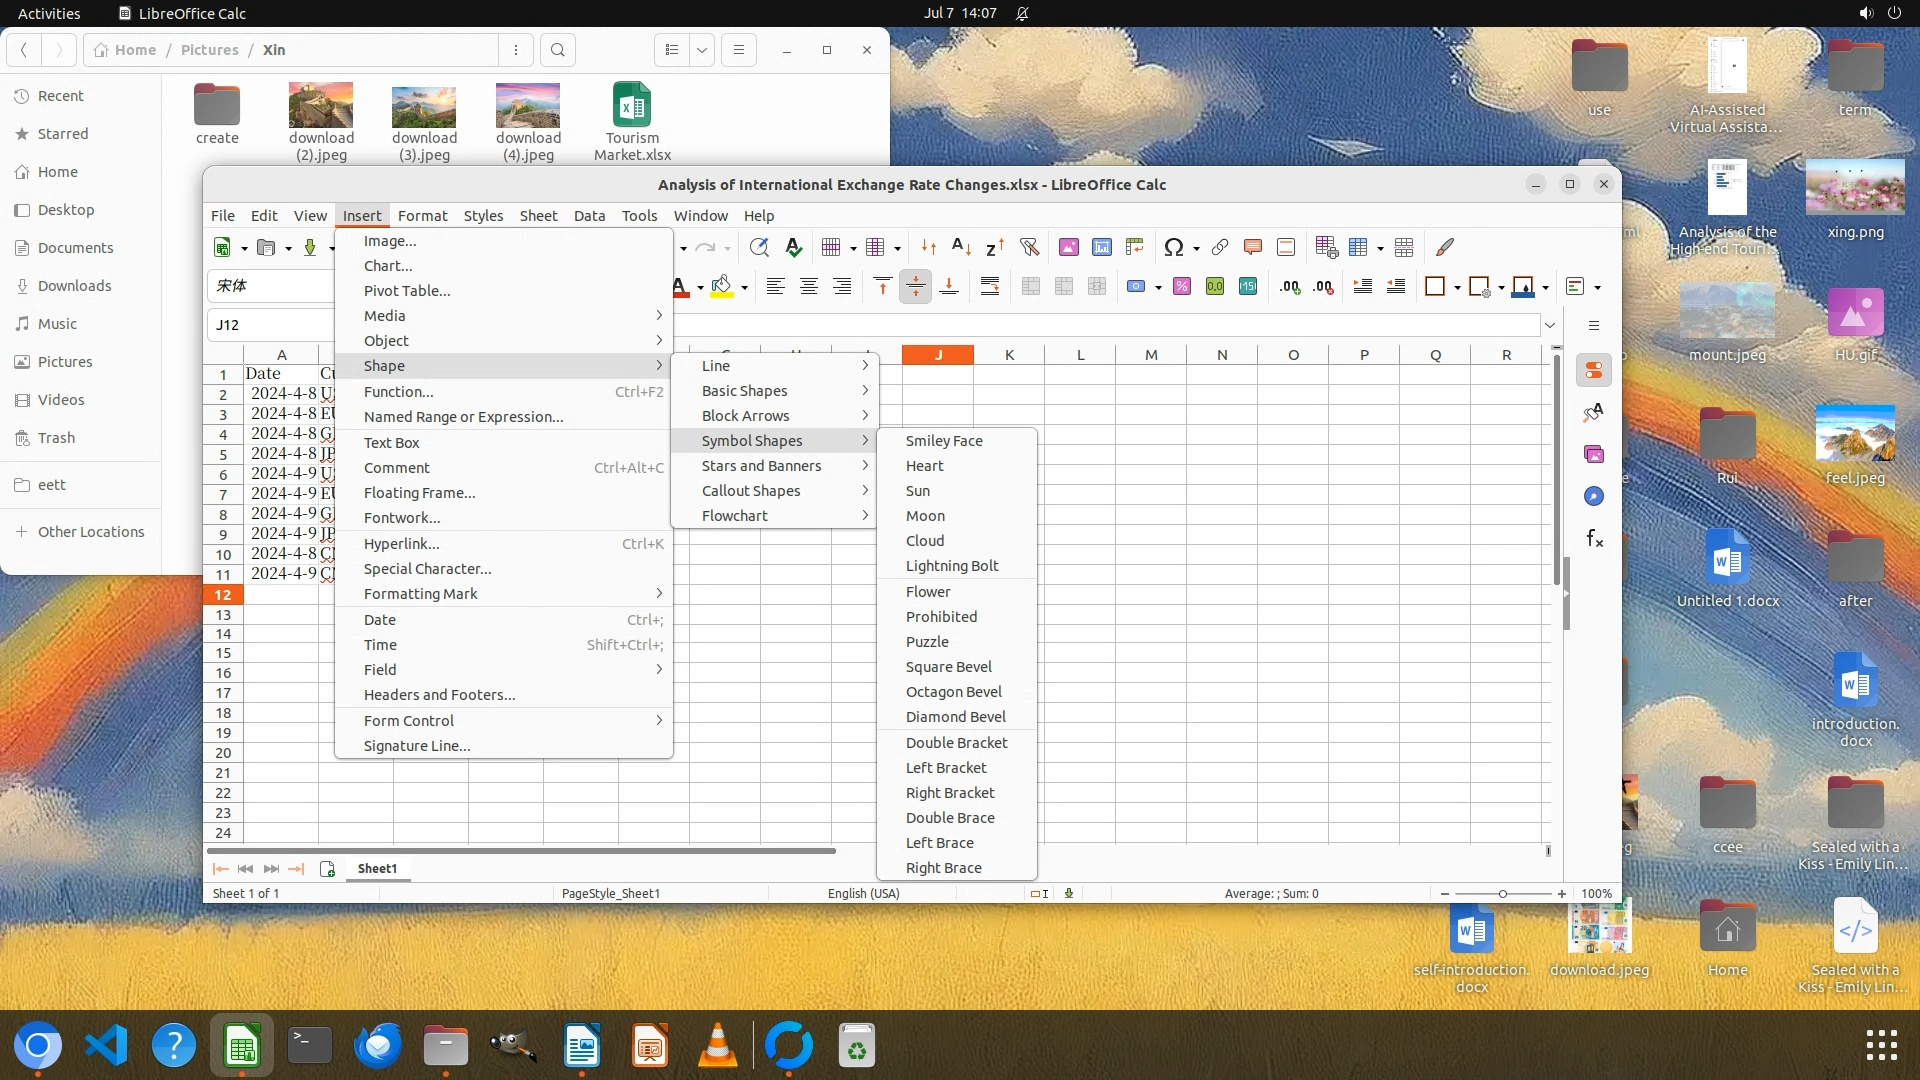Expand the Borders dropdown arrow
The height and width of the screenshot is (1080, 1920).
point(1457,288)
